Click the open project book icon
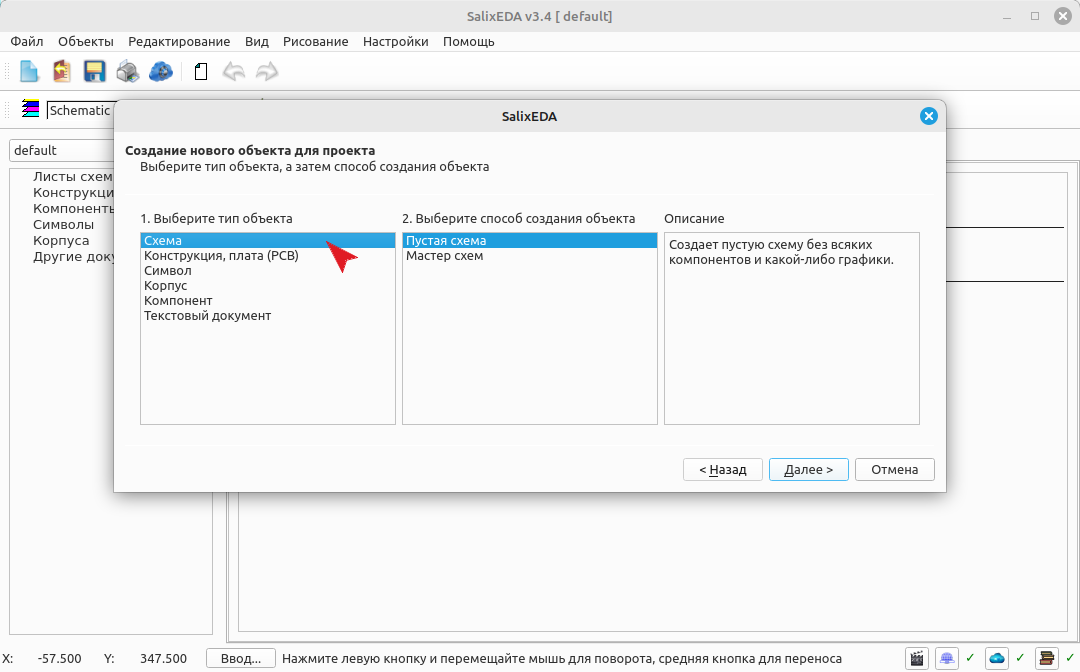The width and height of the screenshot is (1080, 672). (x=62, y=72)
